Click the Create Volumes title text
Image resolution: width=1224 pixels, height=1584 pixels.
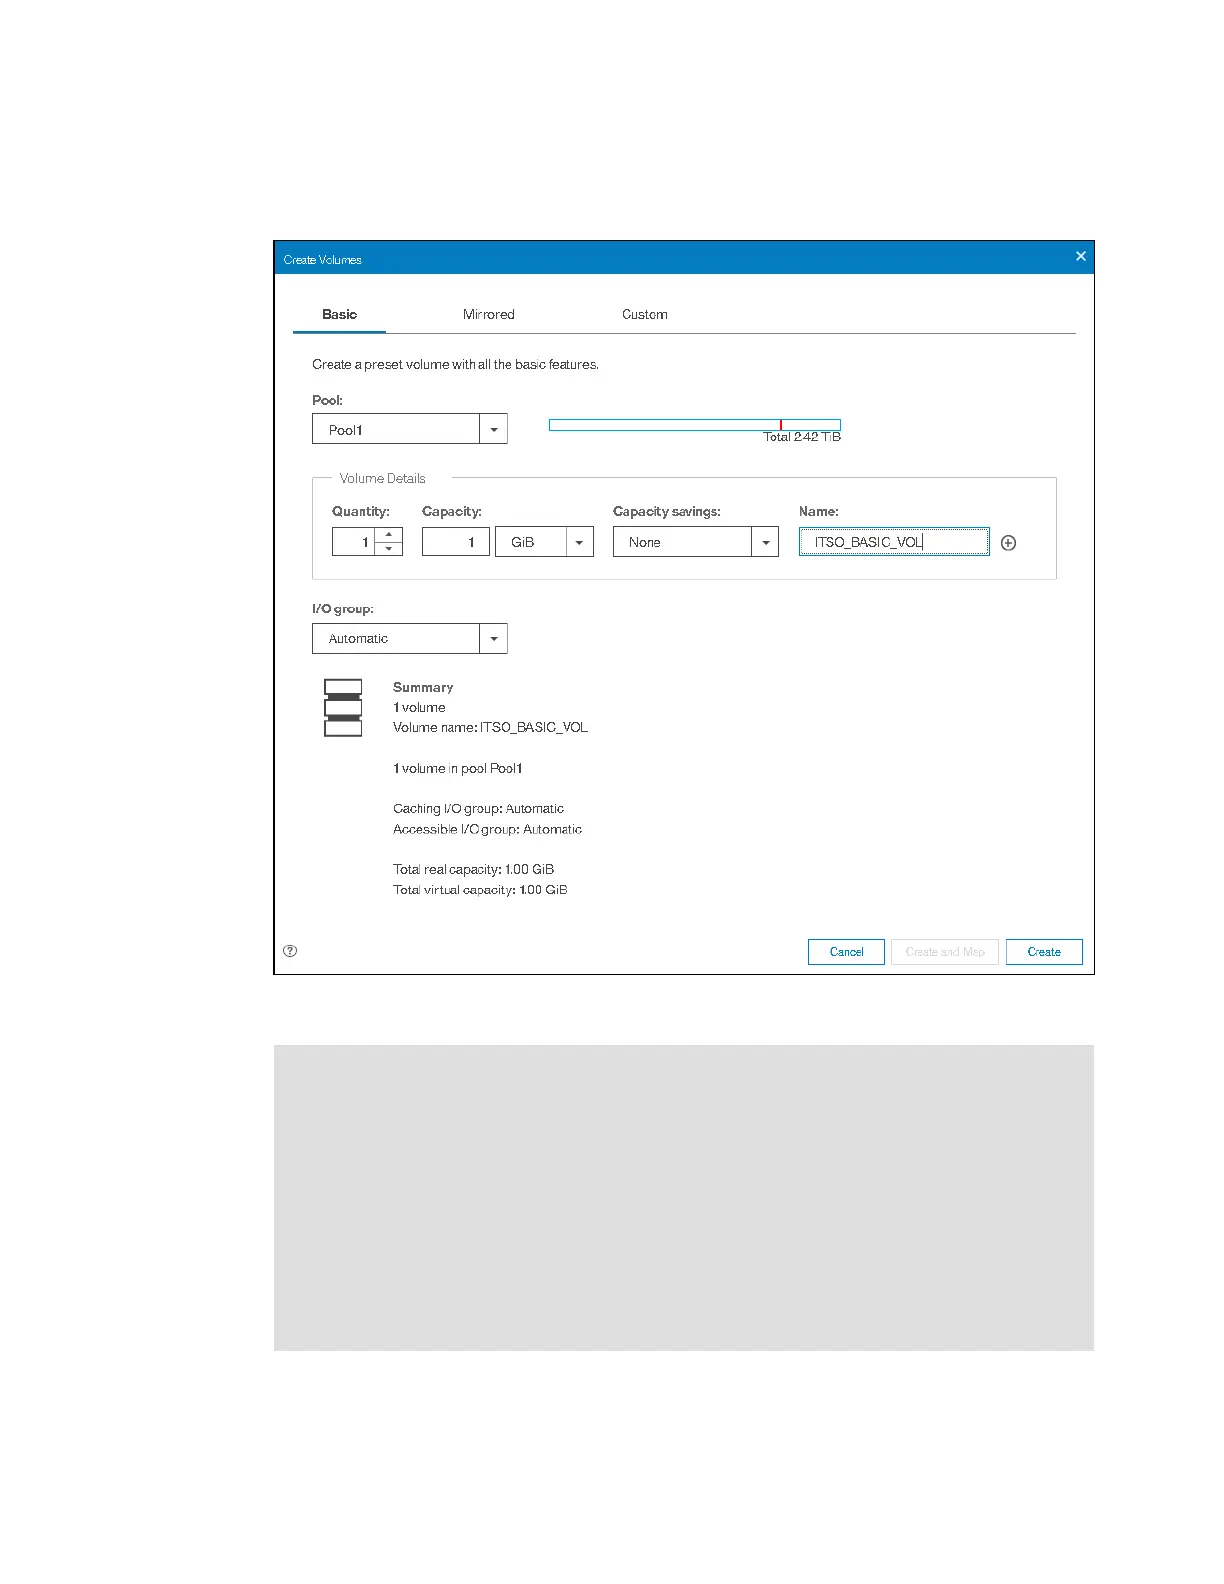[x=322, y=259]
